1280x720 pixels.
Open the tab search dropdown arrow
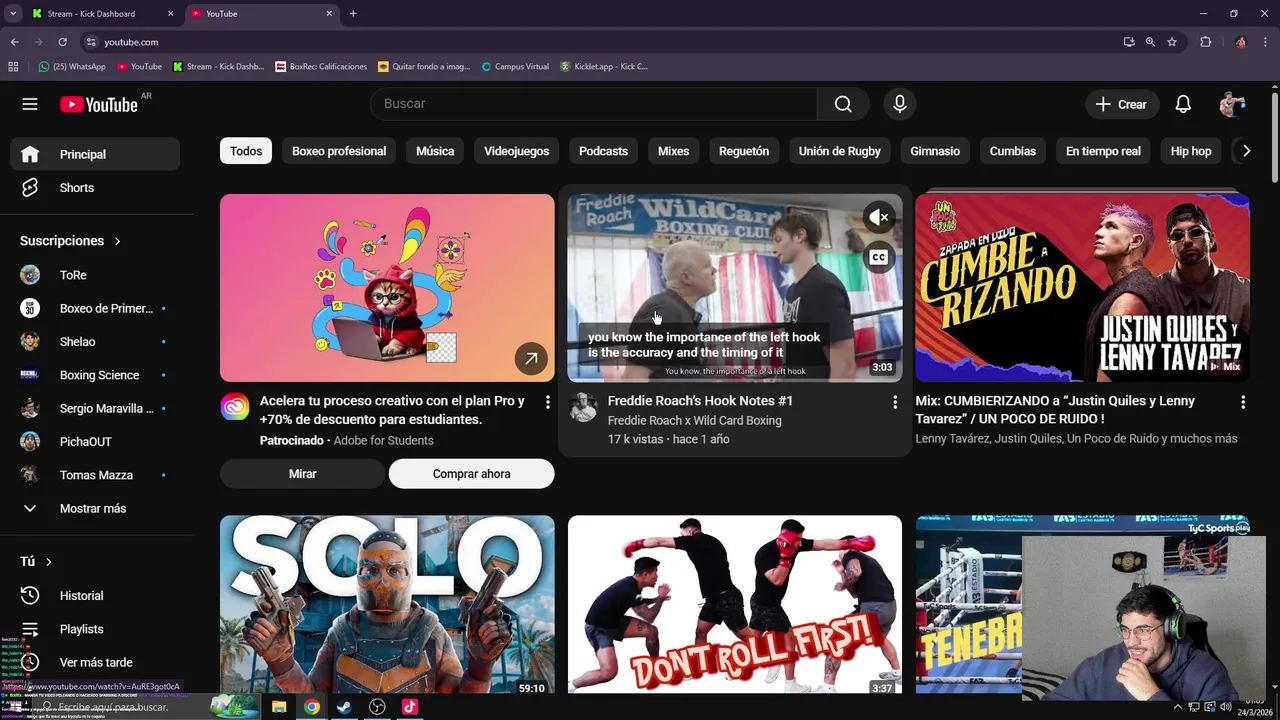click(13, 14)
